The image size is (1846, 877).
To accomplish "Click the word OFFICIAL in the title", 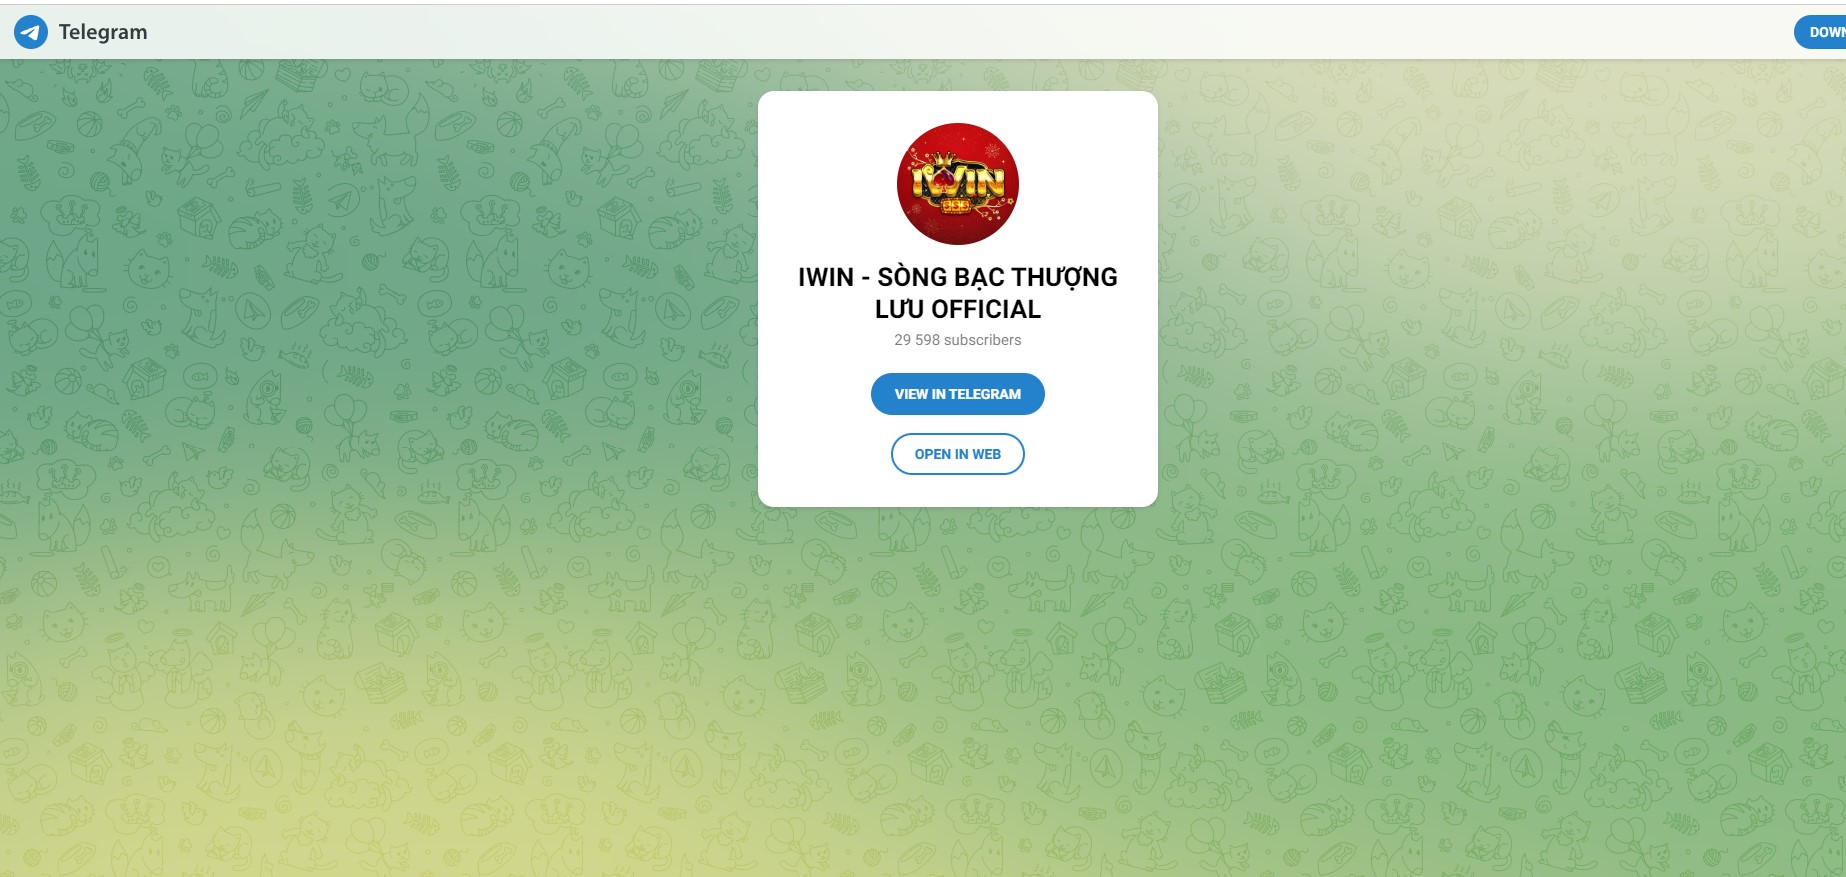I will 986,309.
